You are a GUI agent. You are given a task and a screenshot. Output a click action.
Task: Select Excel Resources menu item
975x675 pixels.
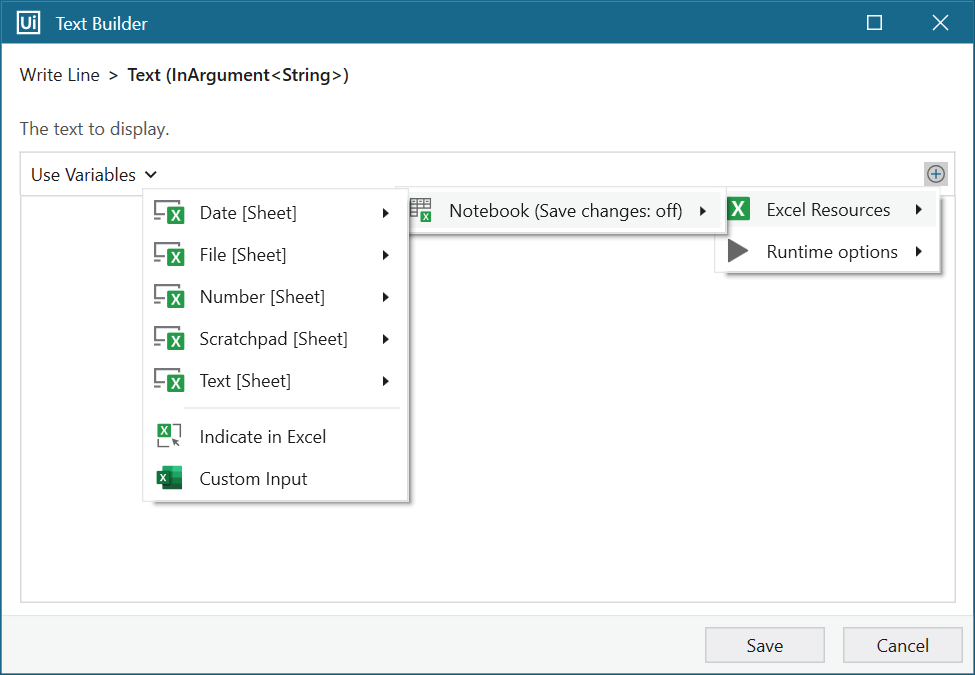827,210
